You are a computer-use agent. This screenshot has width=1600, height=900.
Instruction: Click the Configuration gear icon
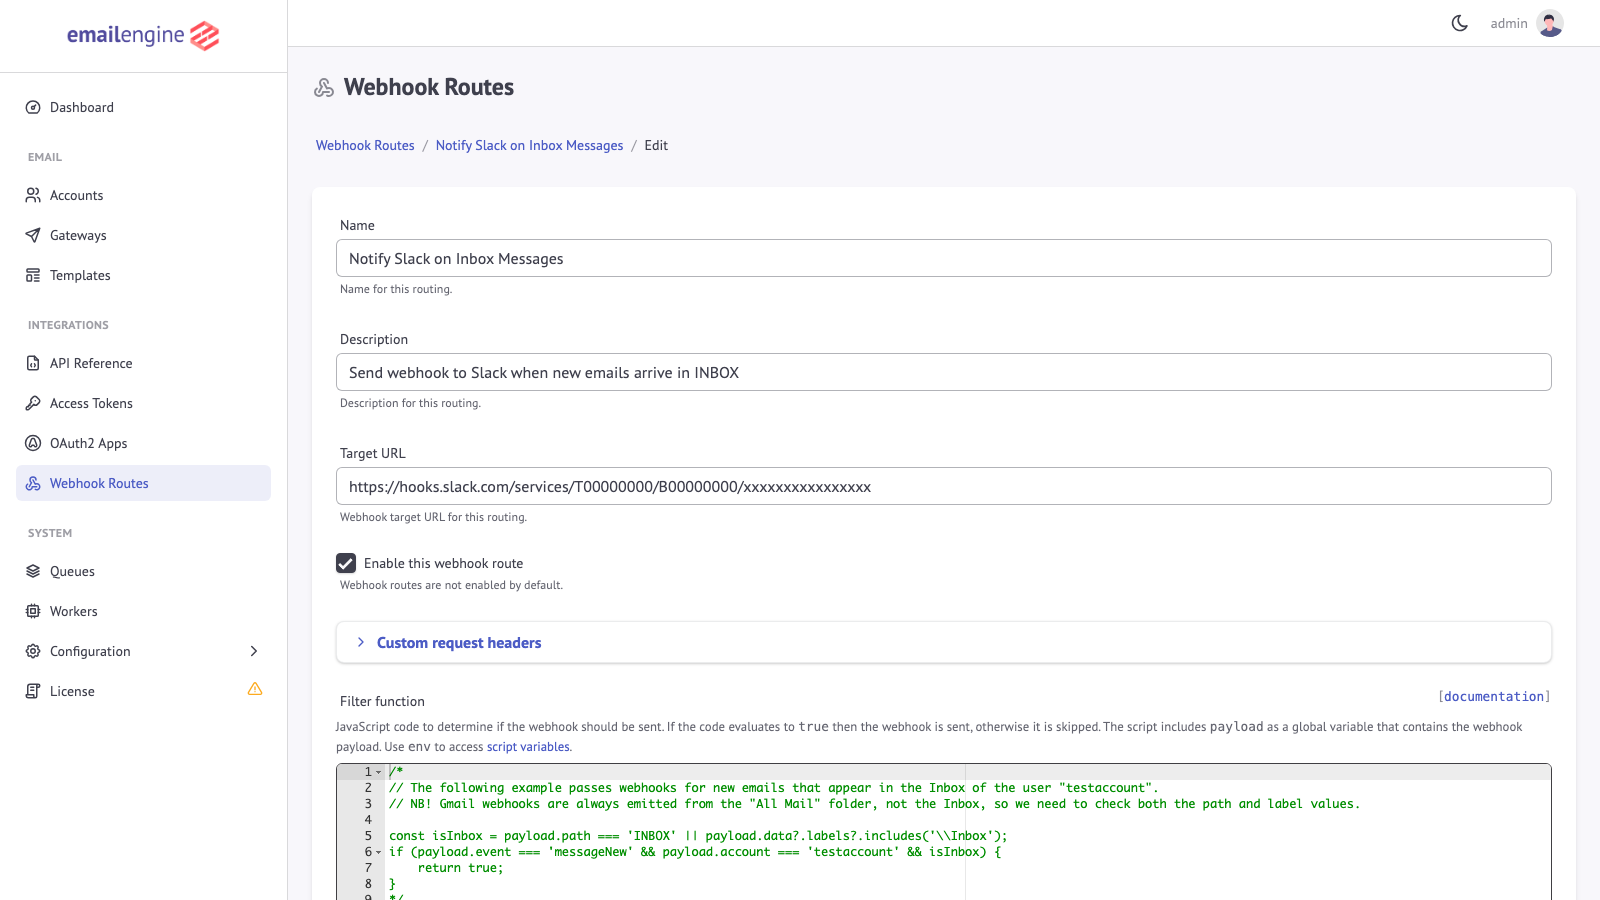(33, 651)
